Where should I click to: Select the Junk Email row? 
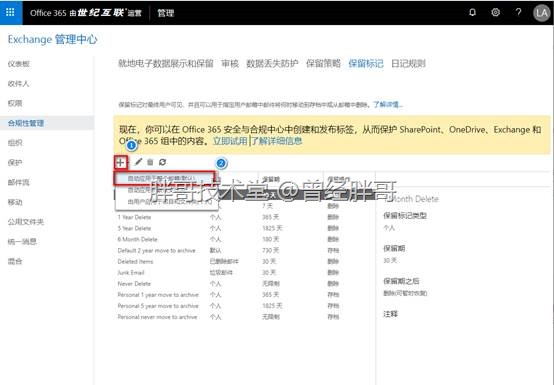[244, 273]
